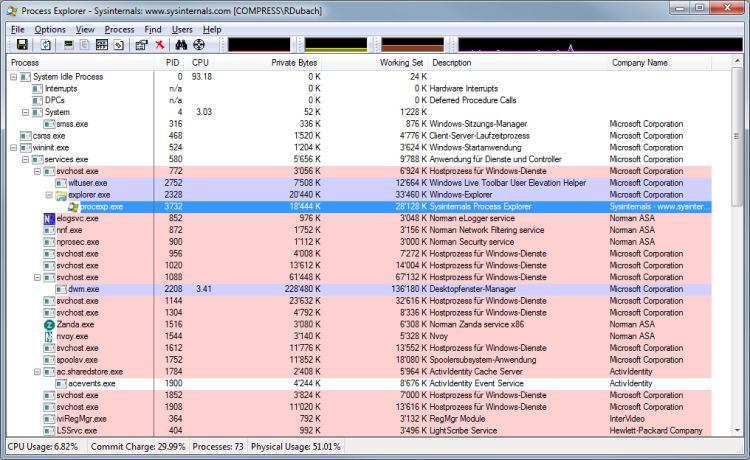This screenshot has width=750, height=460.
Task: Click the CPU Usage status bar entry
Action: 43,447
